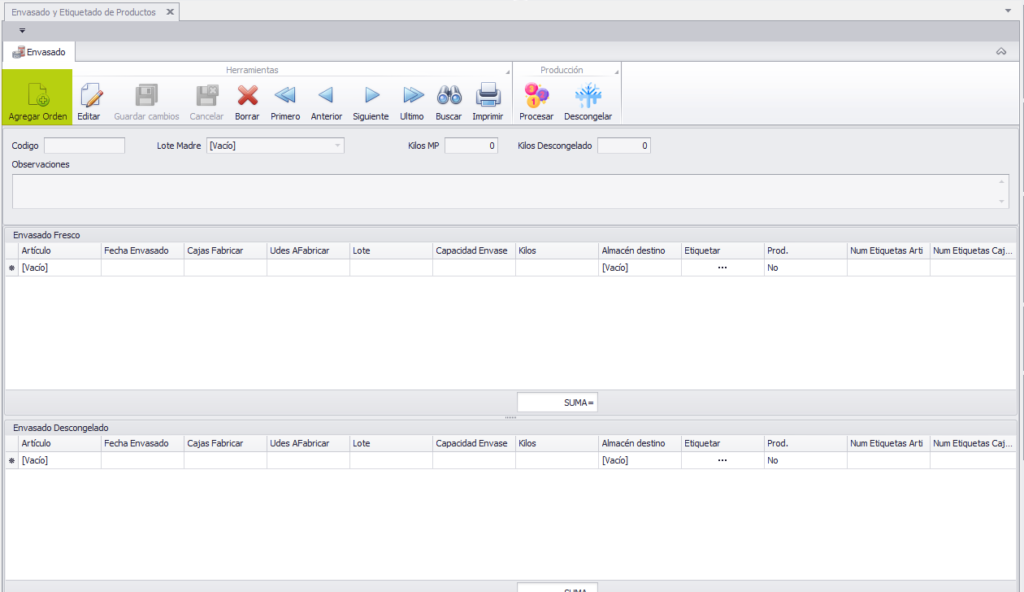Click Num Etiquetas Arti header in Envasado Fresco
The height and width of the screenshot is (592, 1024).
click(889, 250)
